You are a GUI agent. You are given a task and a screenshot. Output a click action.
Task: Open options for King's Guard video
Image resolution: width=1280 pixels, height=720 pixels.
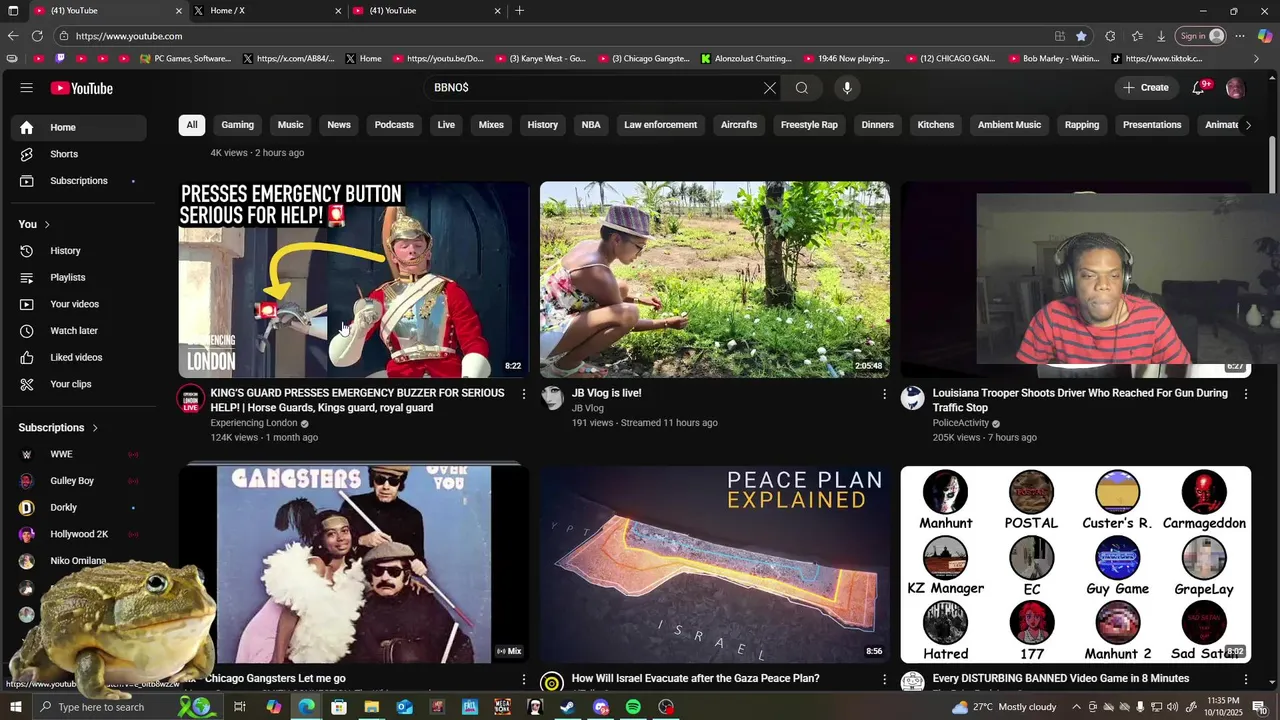(x=523, y=394)
